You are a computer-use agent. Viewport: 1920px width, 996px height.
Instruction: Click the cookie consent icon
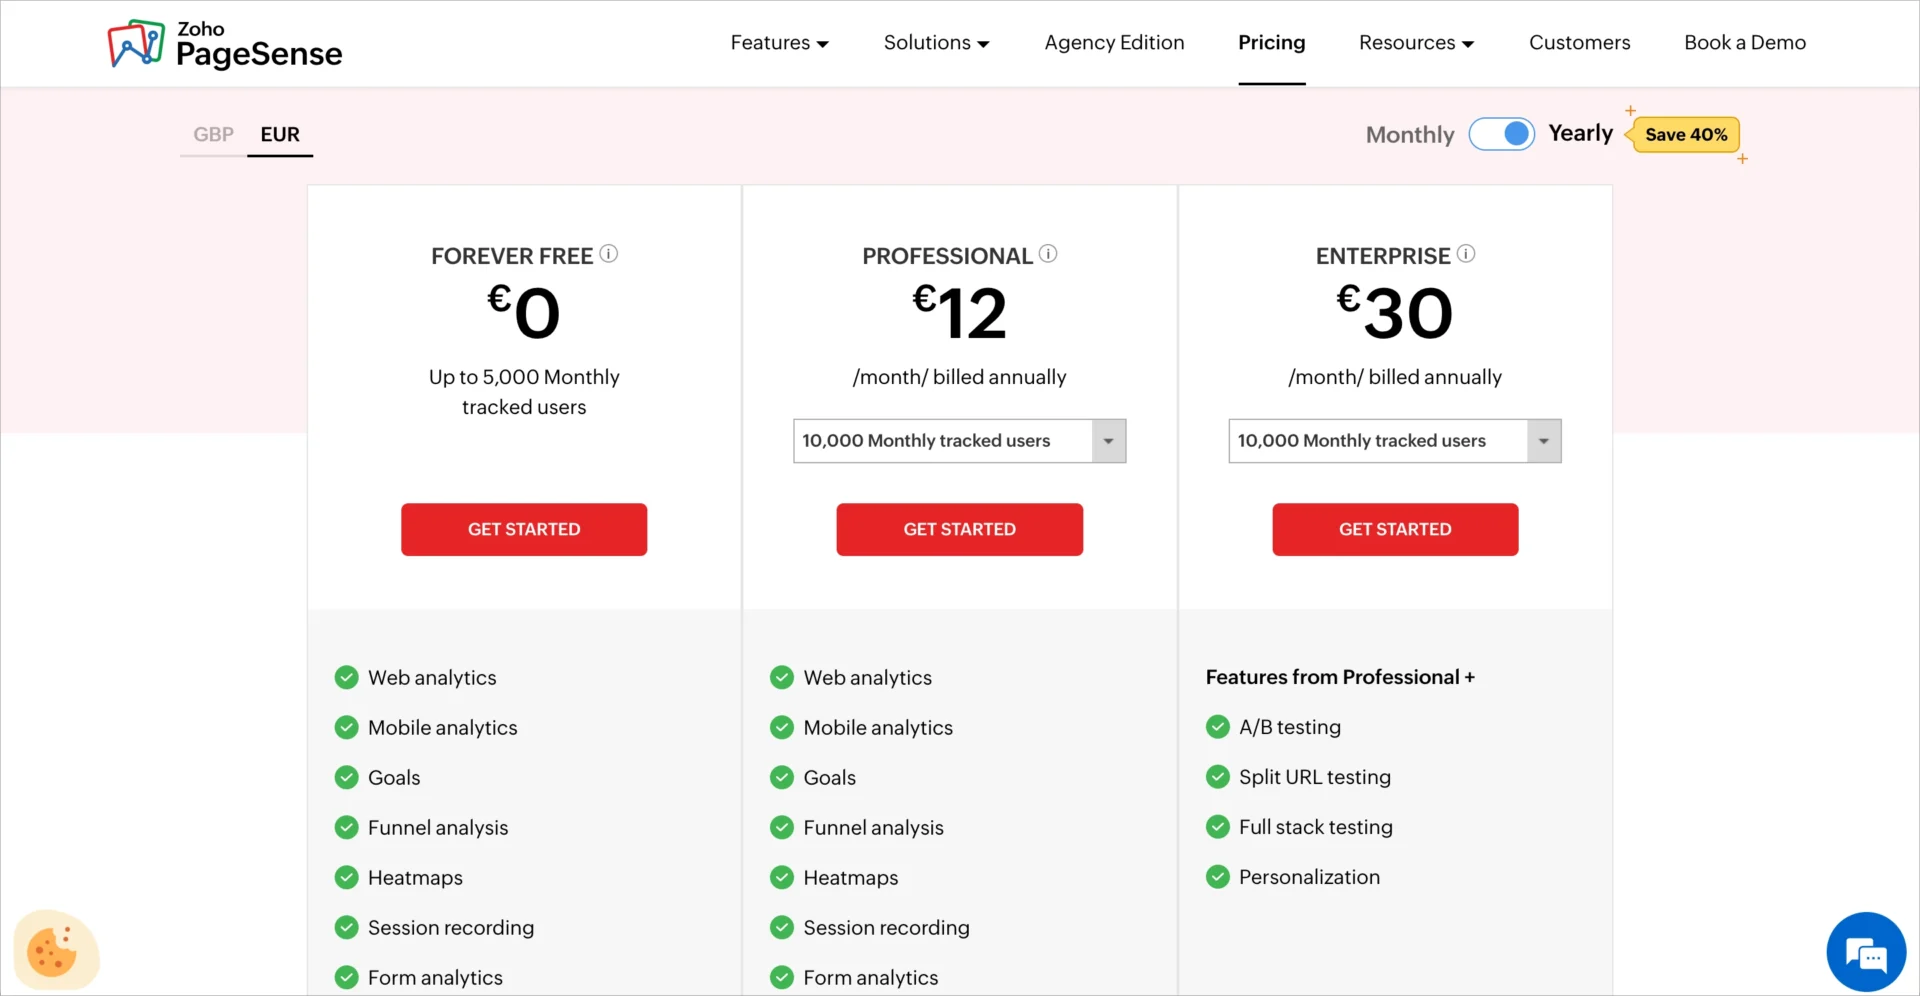[55, 949]
